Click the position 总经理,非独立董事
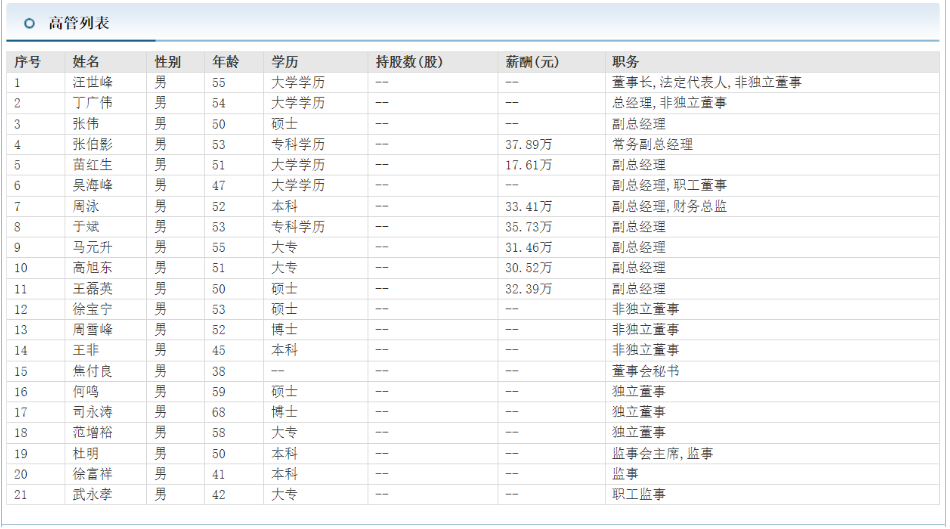950x529 pixels. (x=669, y=103)
